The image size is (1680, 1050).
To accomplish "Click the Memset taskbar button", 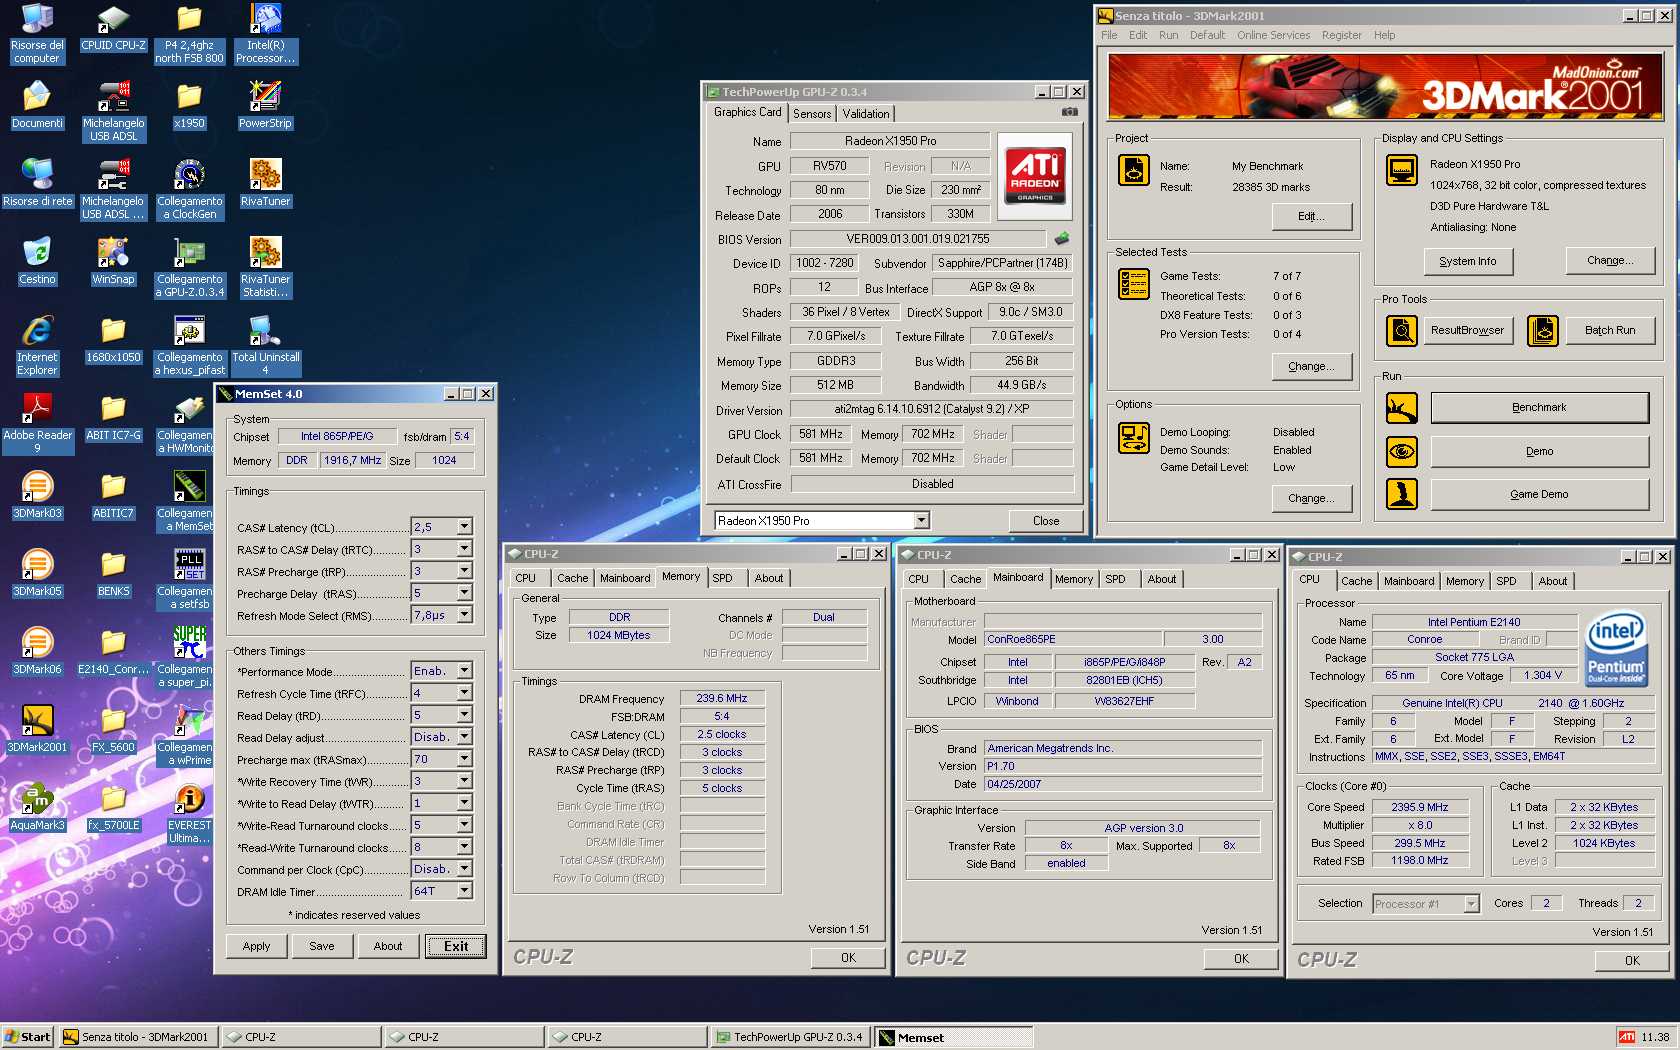I will coord(954,1038).
